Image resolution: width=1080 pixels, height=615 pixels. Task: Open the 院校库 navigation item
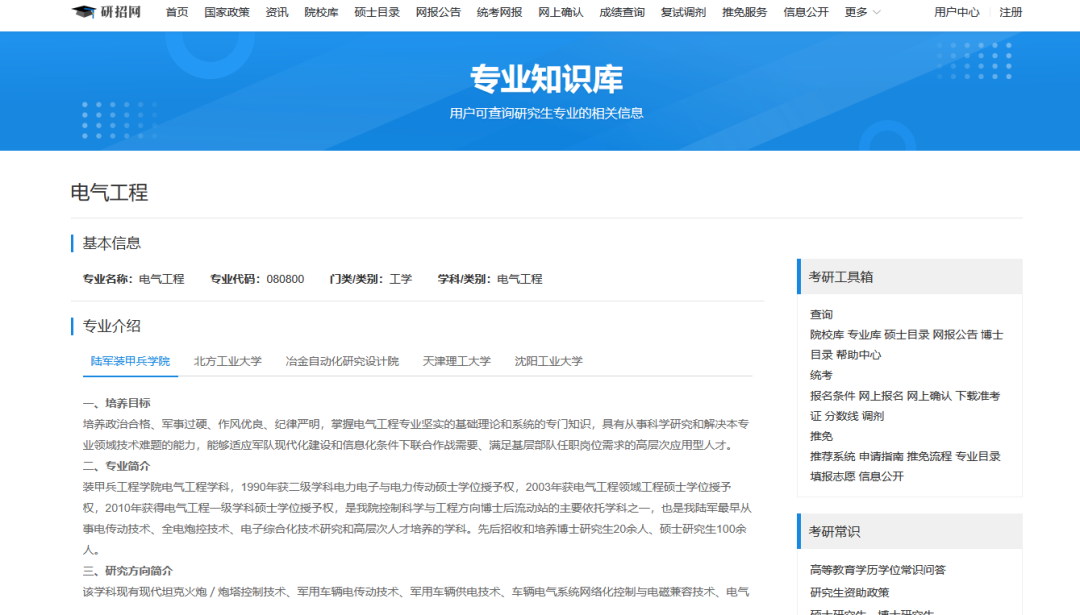tap(321, 12)
